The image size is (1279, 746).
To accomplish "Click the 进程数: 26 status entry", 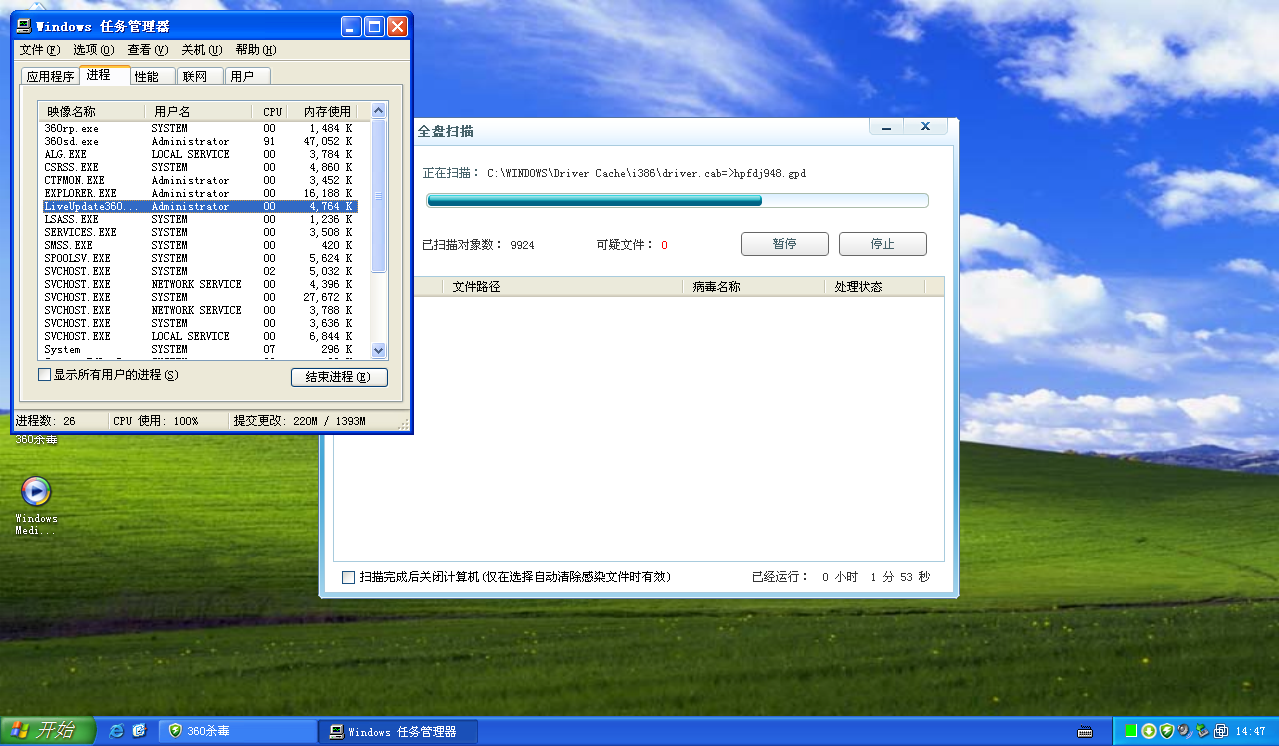I will [x=60, y=421].
